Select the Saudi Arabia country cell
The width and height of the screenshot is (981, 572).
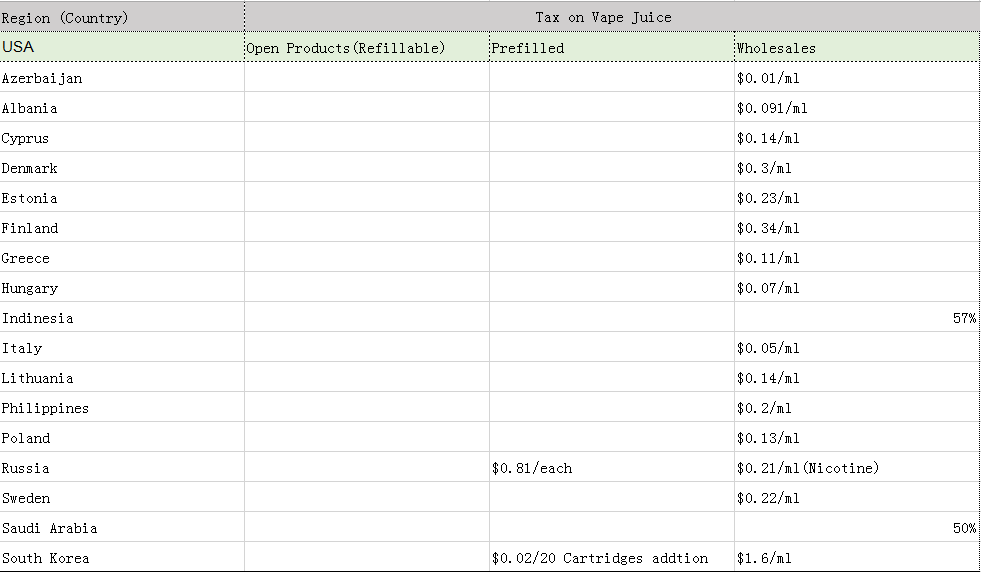pyautogui.click(x=122, y=528)
